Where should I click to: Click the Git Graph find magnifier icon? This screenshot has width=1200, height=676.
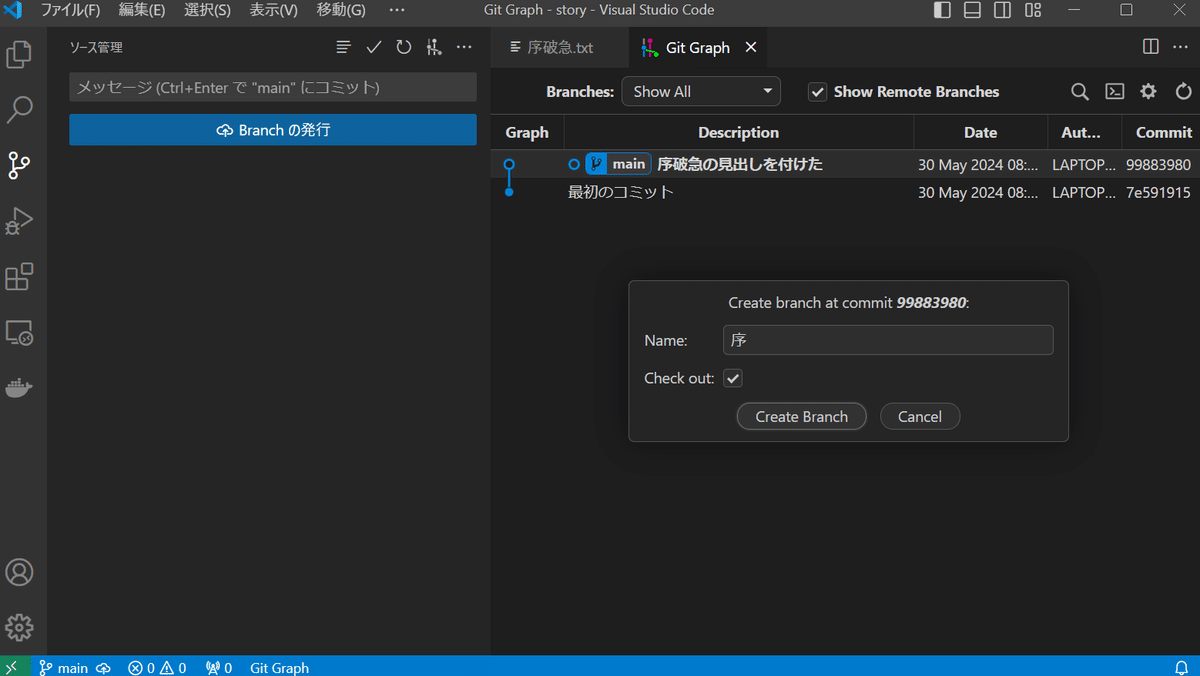coord(1080,91)
